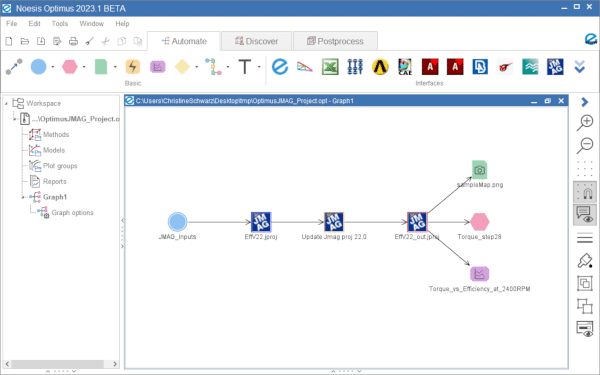Screen dimensions: 600x375
Task: Expand more interfaces with double chevron
Action: tap(580, 67)
